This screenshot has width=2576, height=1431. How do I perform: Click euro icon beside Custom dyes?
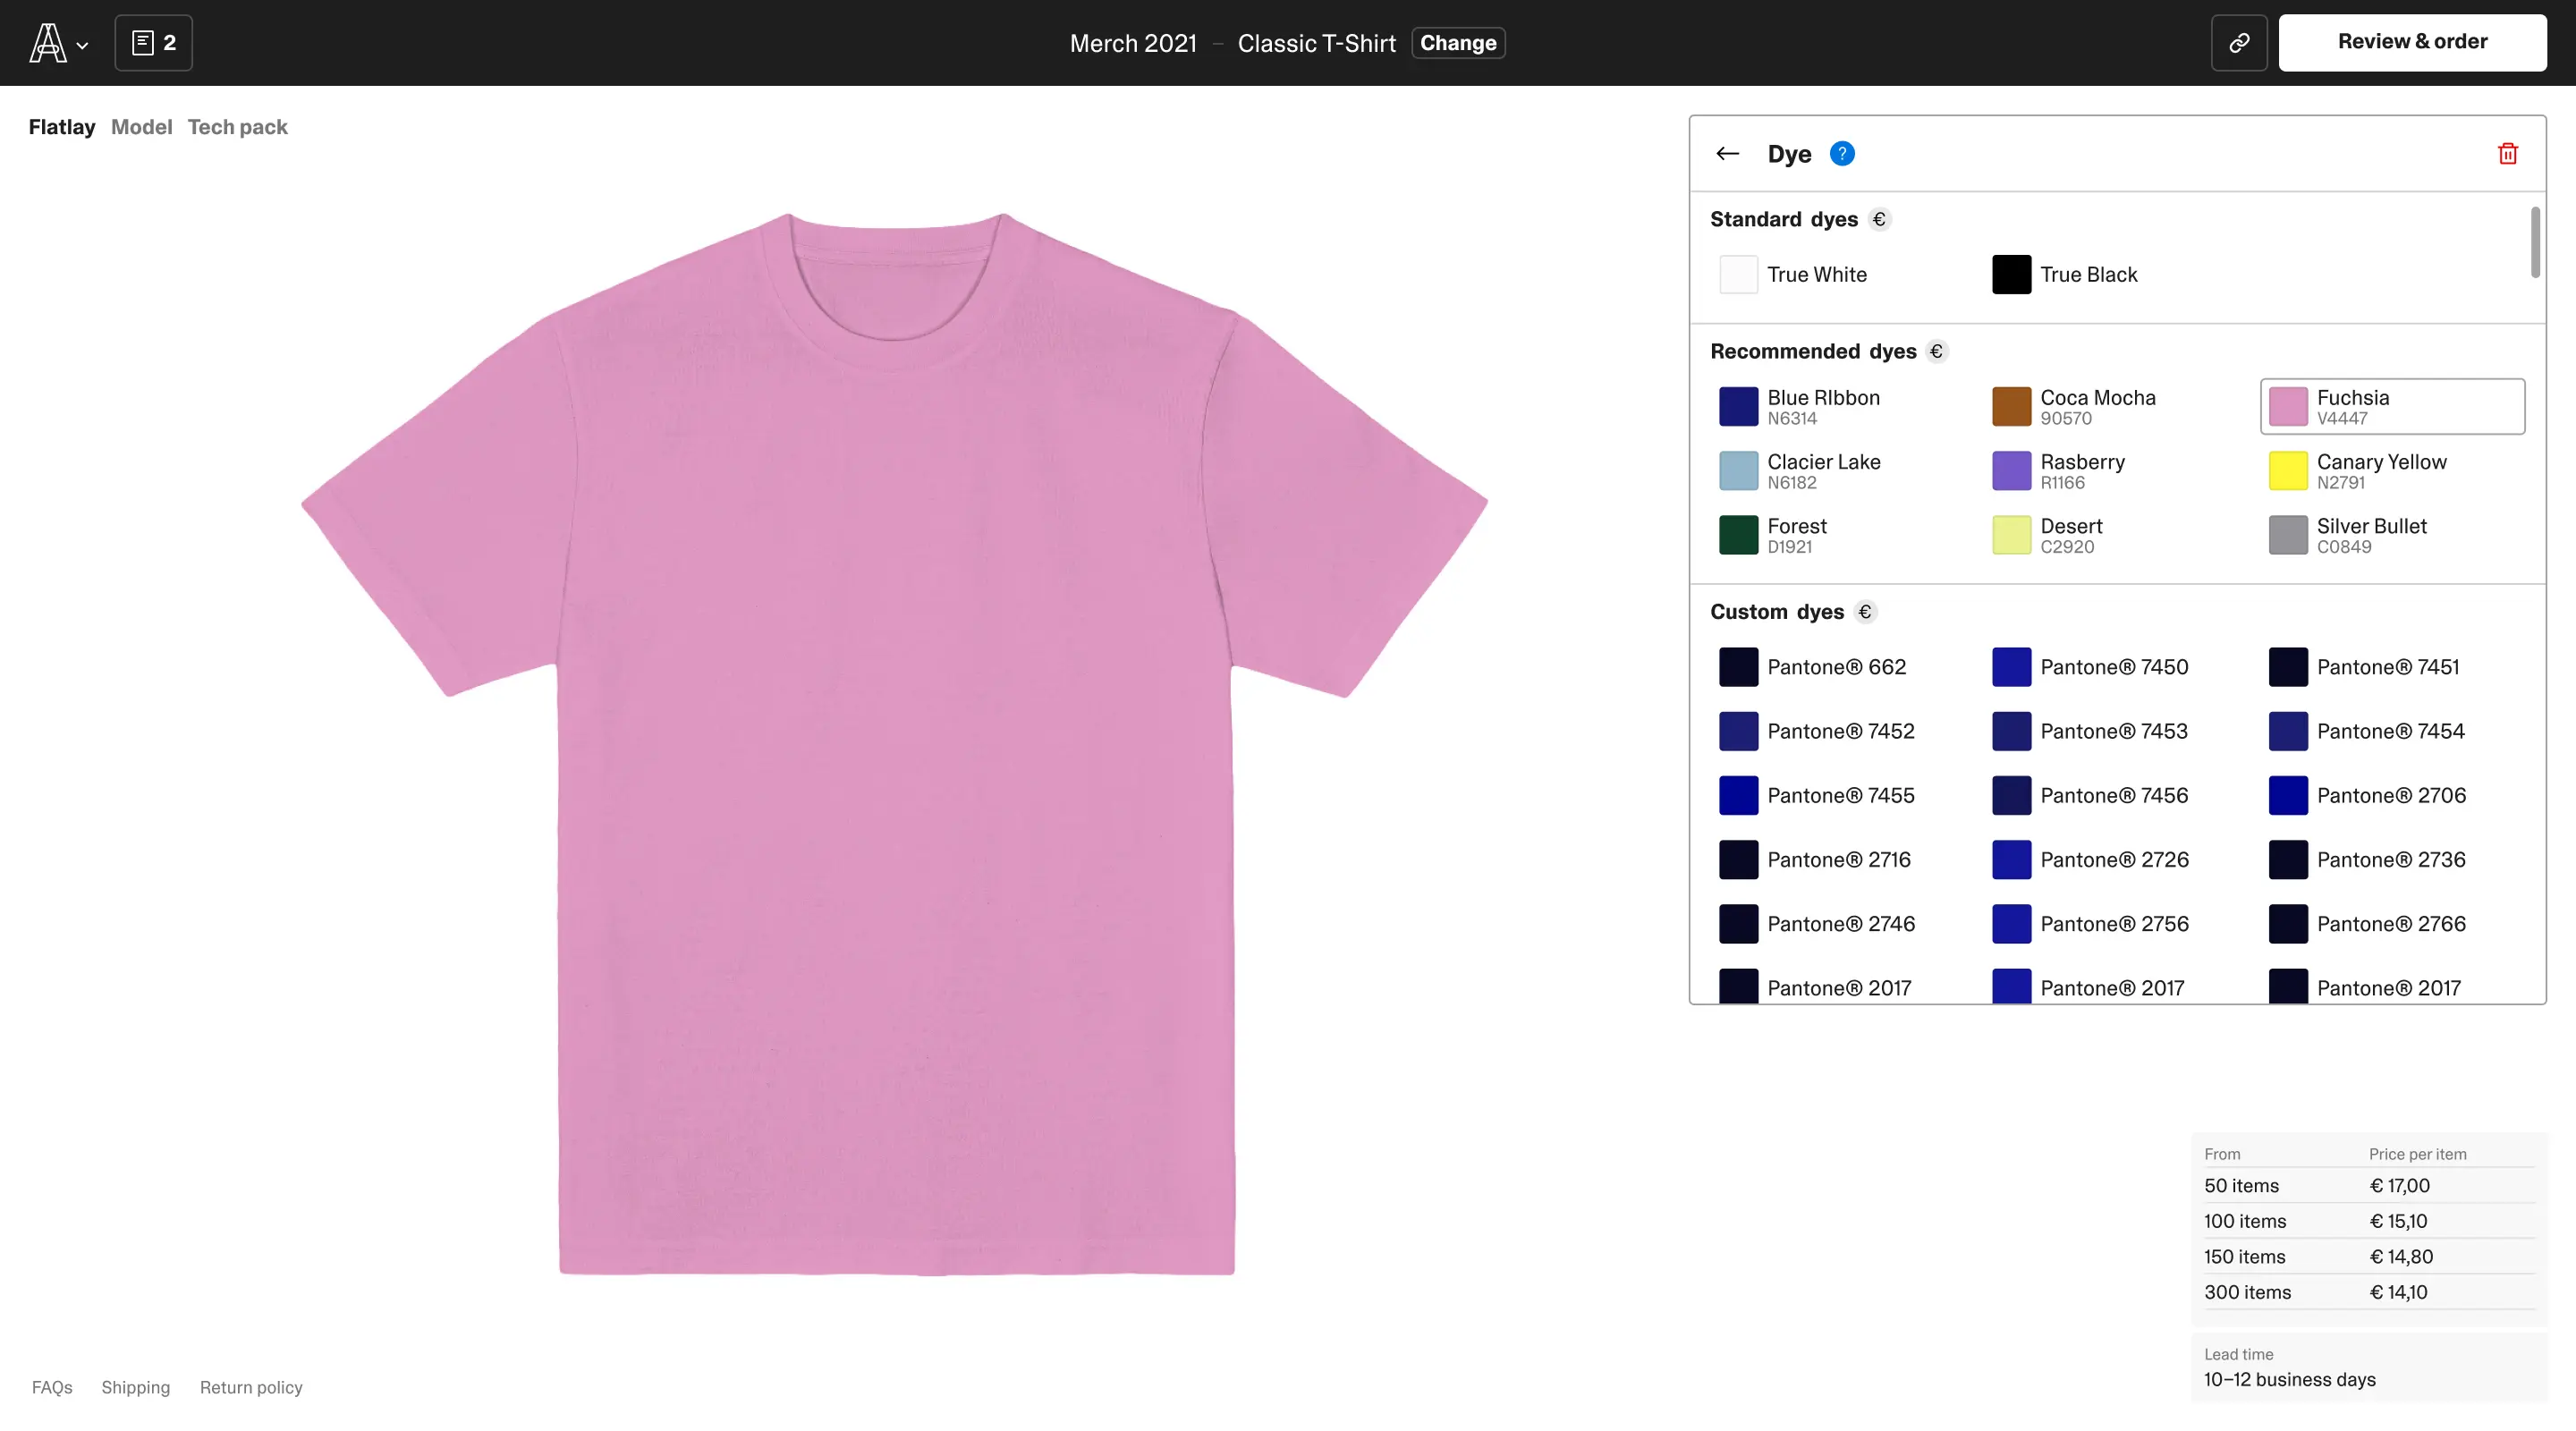tap(1864, 612)
